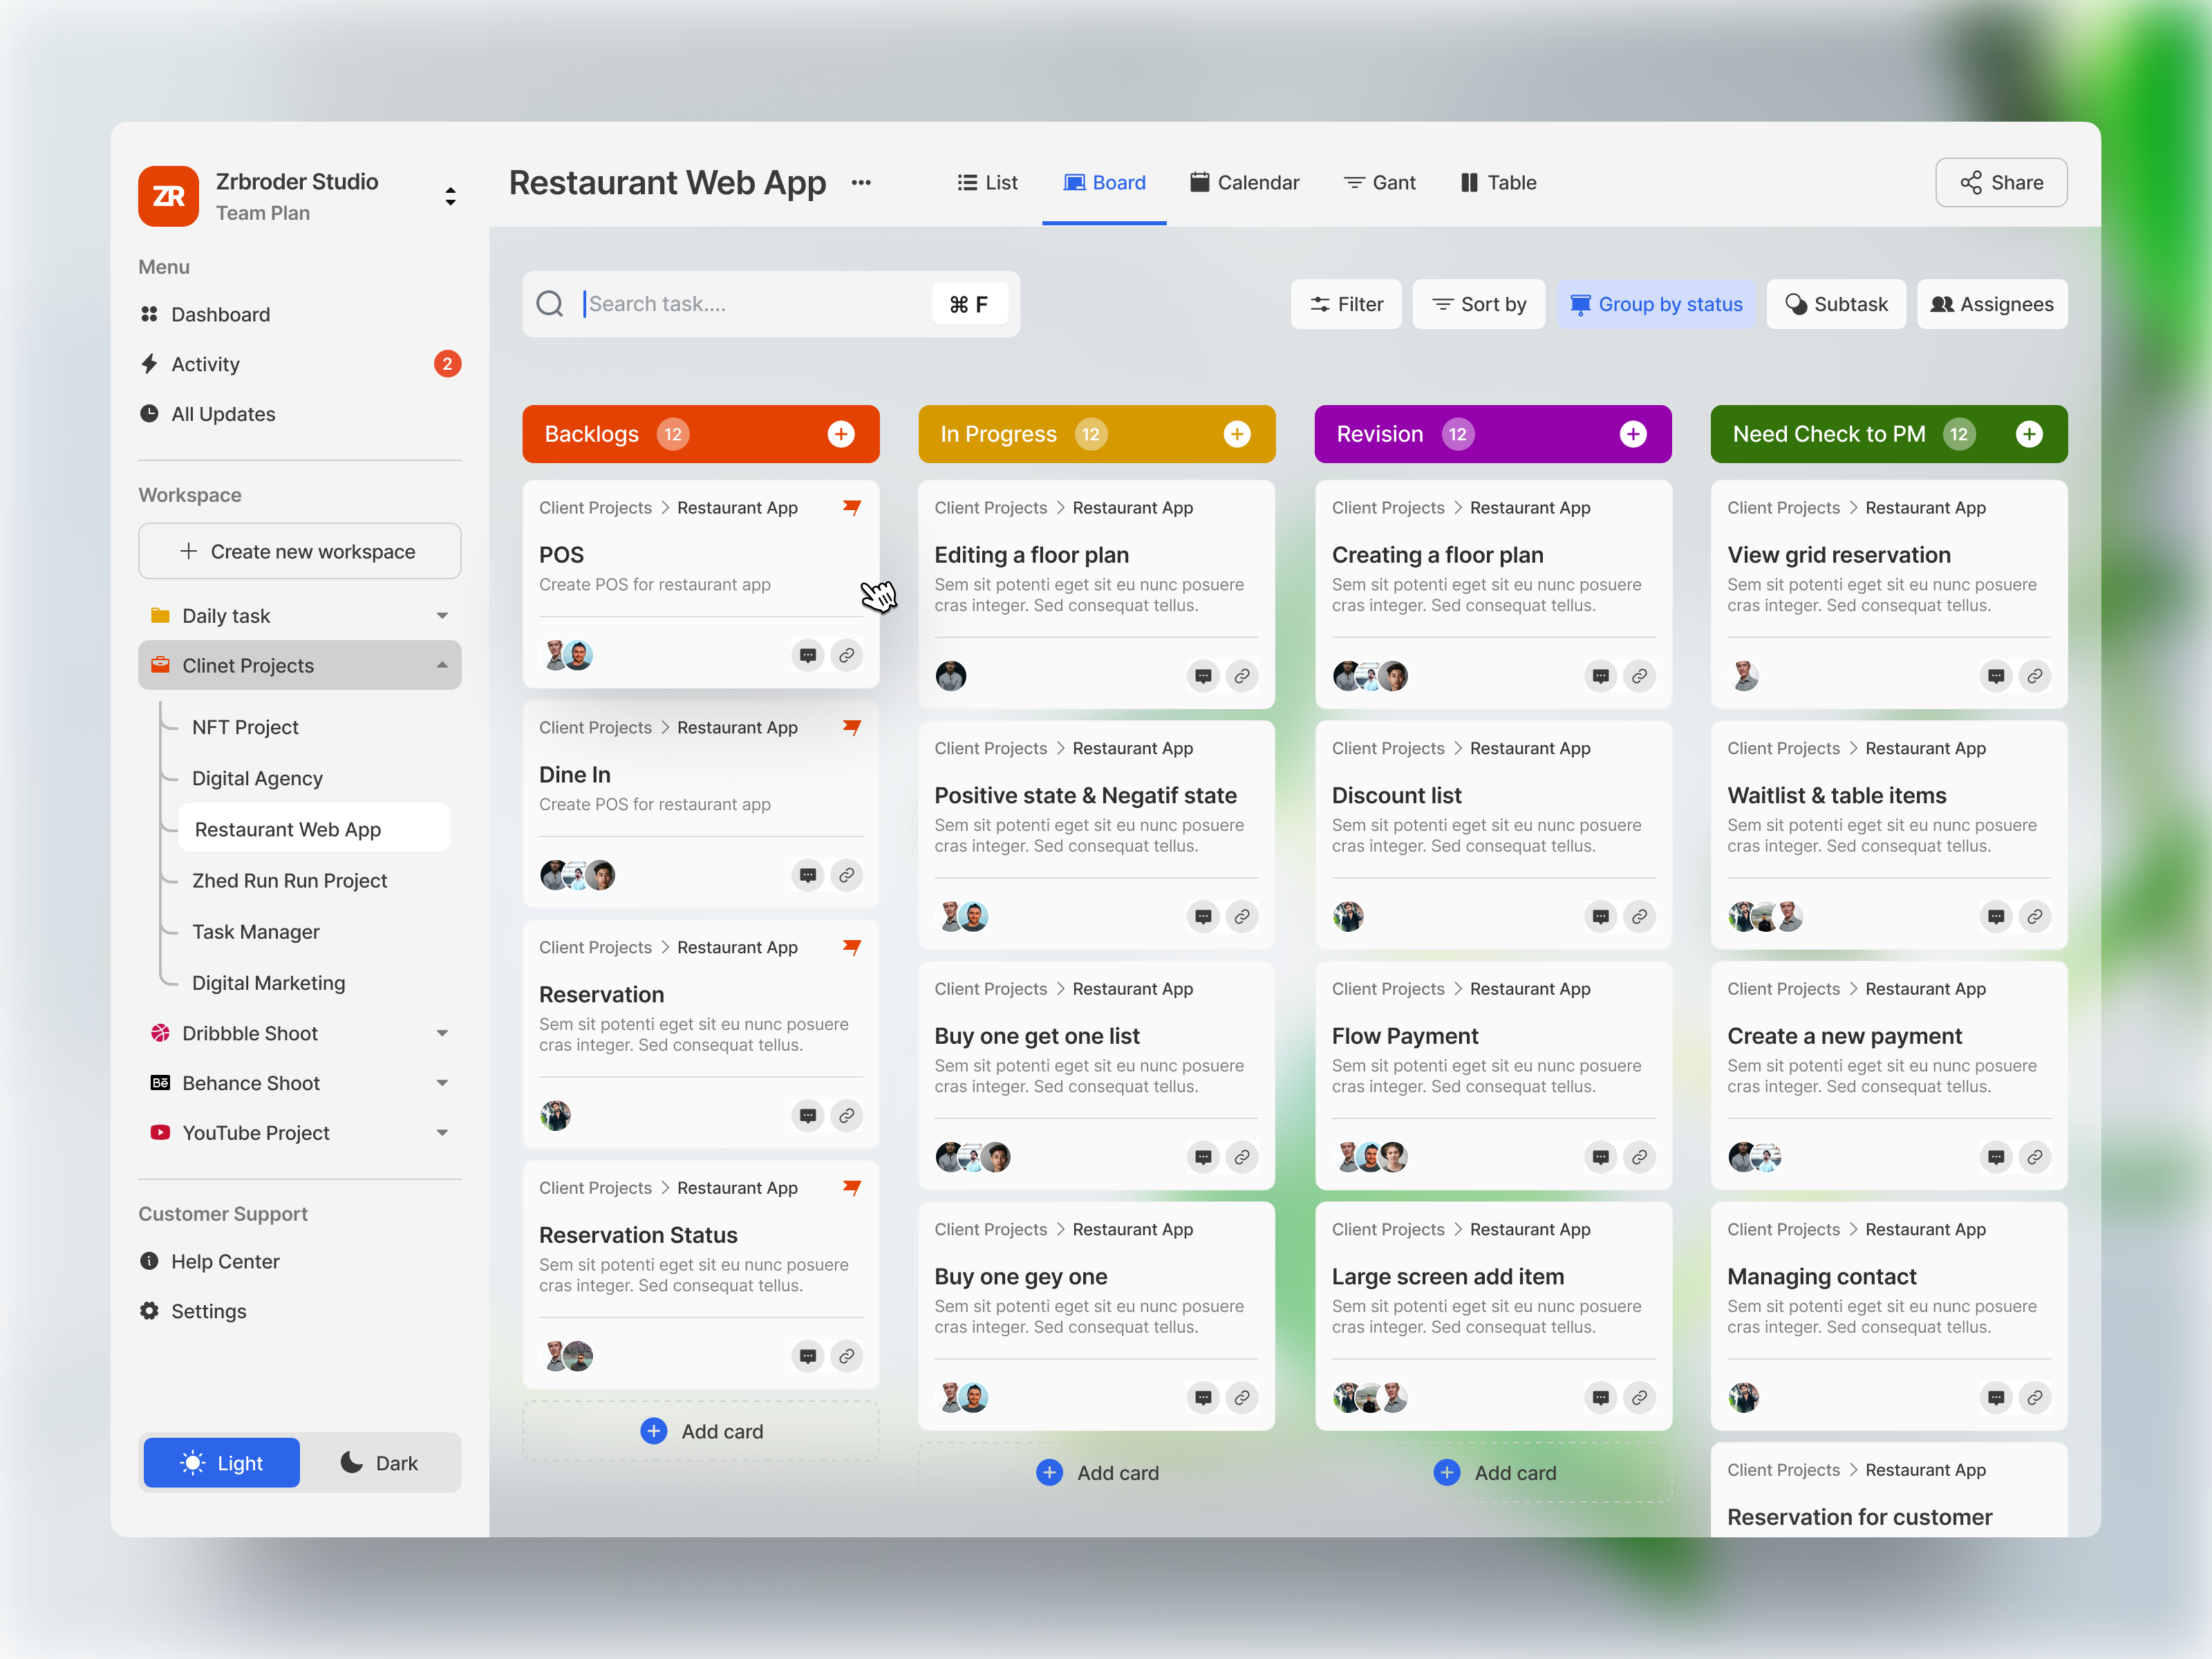
Task: Click the link icon on Dine In card
Action: pos(847,874)
